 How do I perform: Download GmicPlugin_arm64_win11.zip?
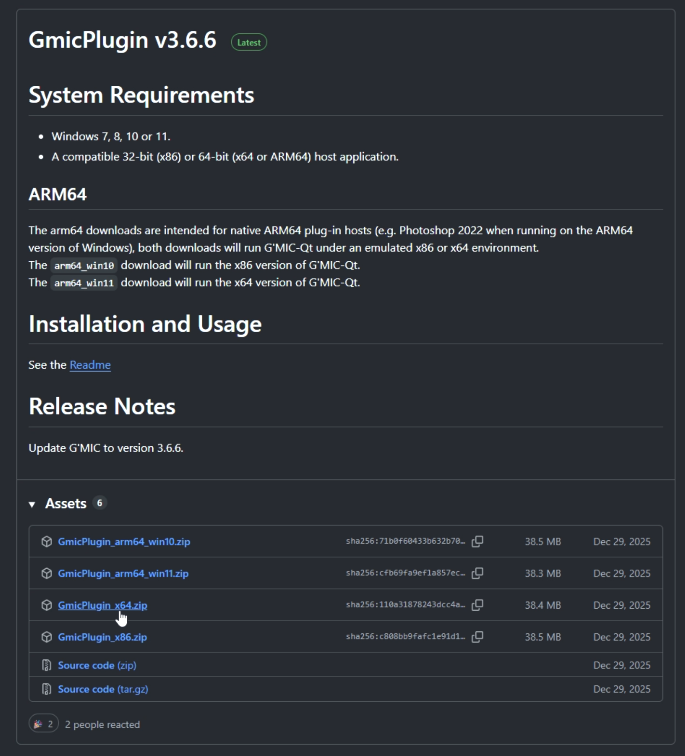(x=123, y=573)
